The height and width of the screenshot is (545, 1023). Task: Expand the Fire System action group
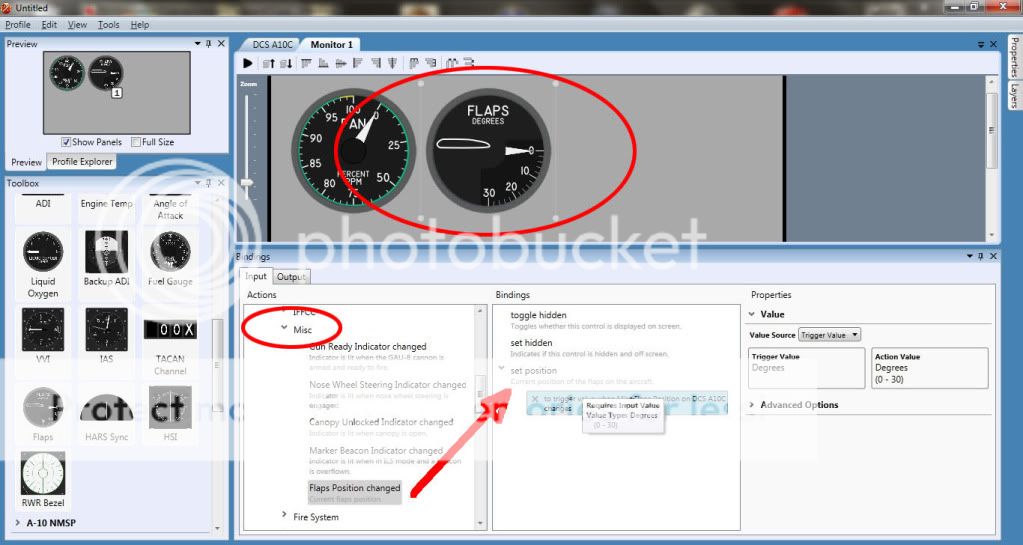pyautogui.click(x=284, y=515)
